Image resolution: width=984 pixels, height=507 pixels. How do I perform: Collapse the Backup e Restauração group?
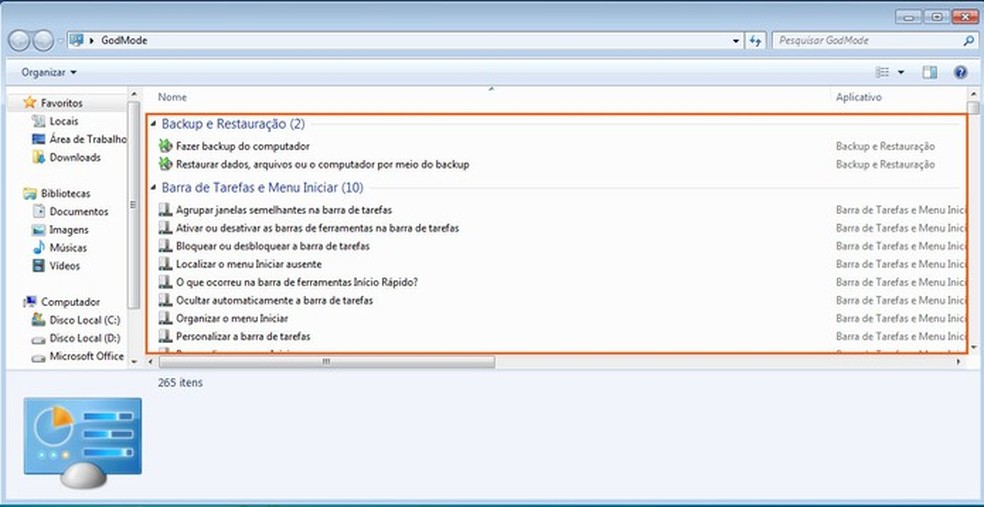pos(154,124)
